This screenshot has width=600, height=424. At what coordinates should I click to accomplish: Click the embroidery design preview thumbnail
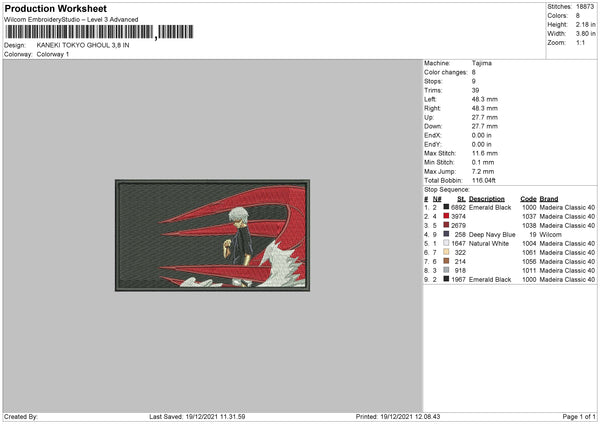[x=212, y=235]
